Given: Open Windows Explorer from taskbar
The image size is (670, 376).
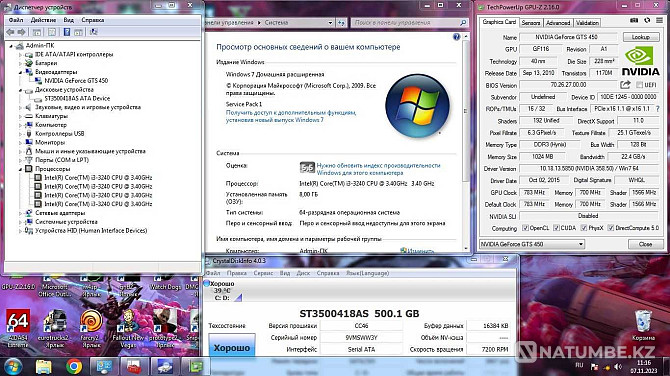Looking at the screenshot, I should (44, 367).
